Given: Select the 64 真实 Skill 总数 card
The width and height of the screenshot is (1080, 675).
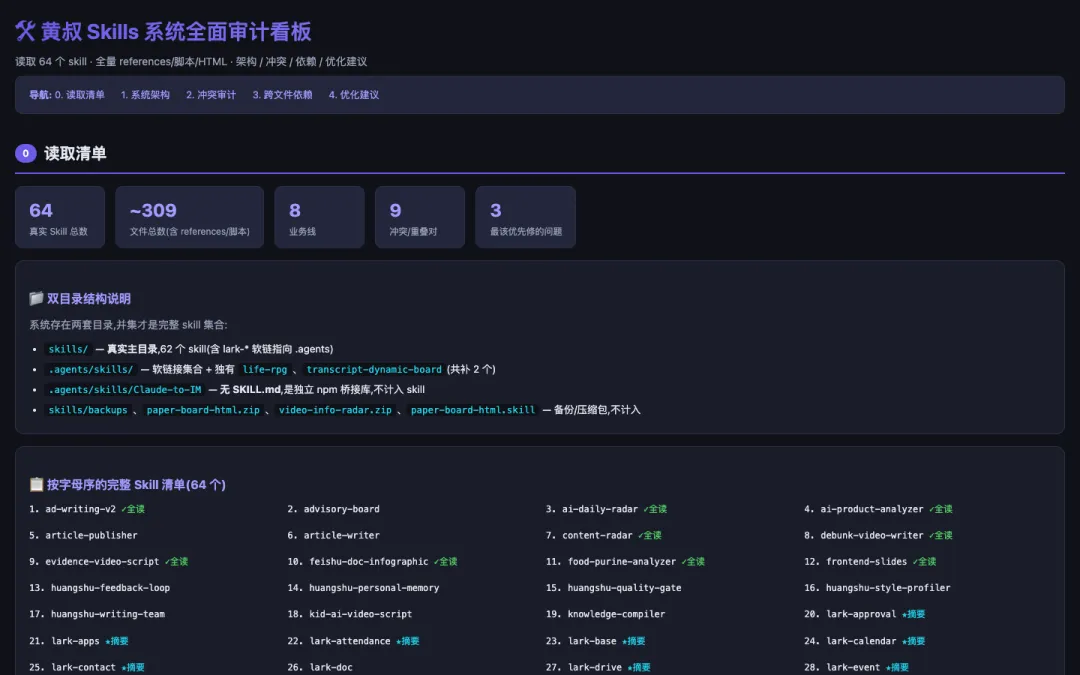Looking at the screenshot, I should point(60,217).
